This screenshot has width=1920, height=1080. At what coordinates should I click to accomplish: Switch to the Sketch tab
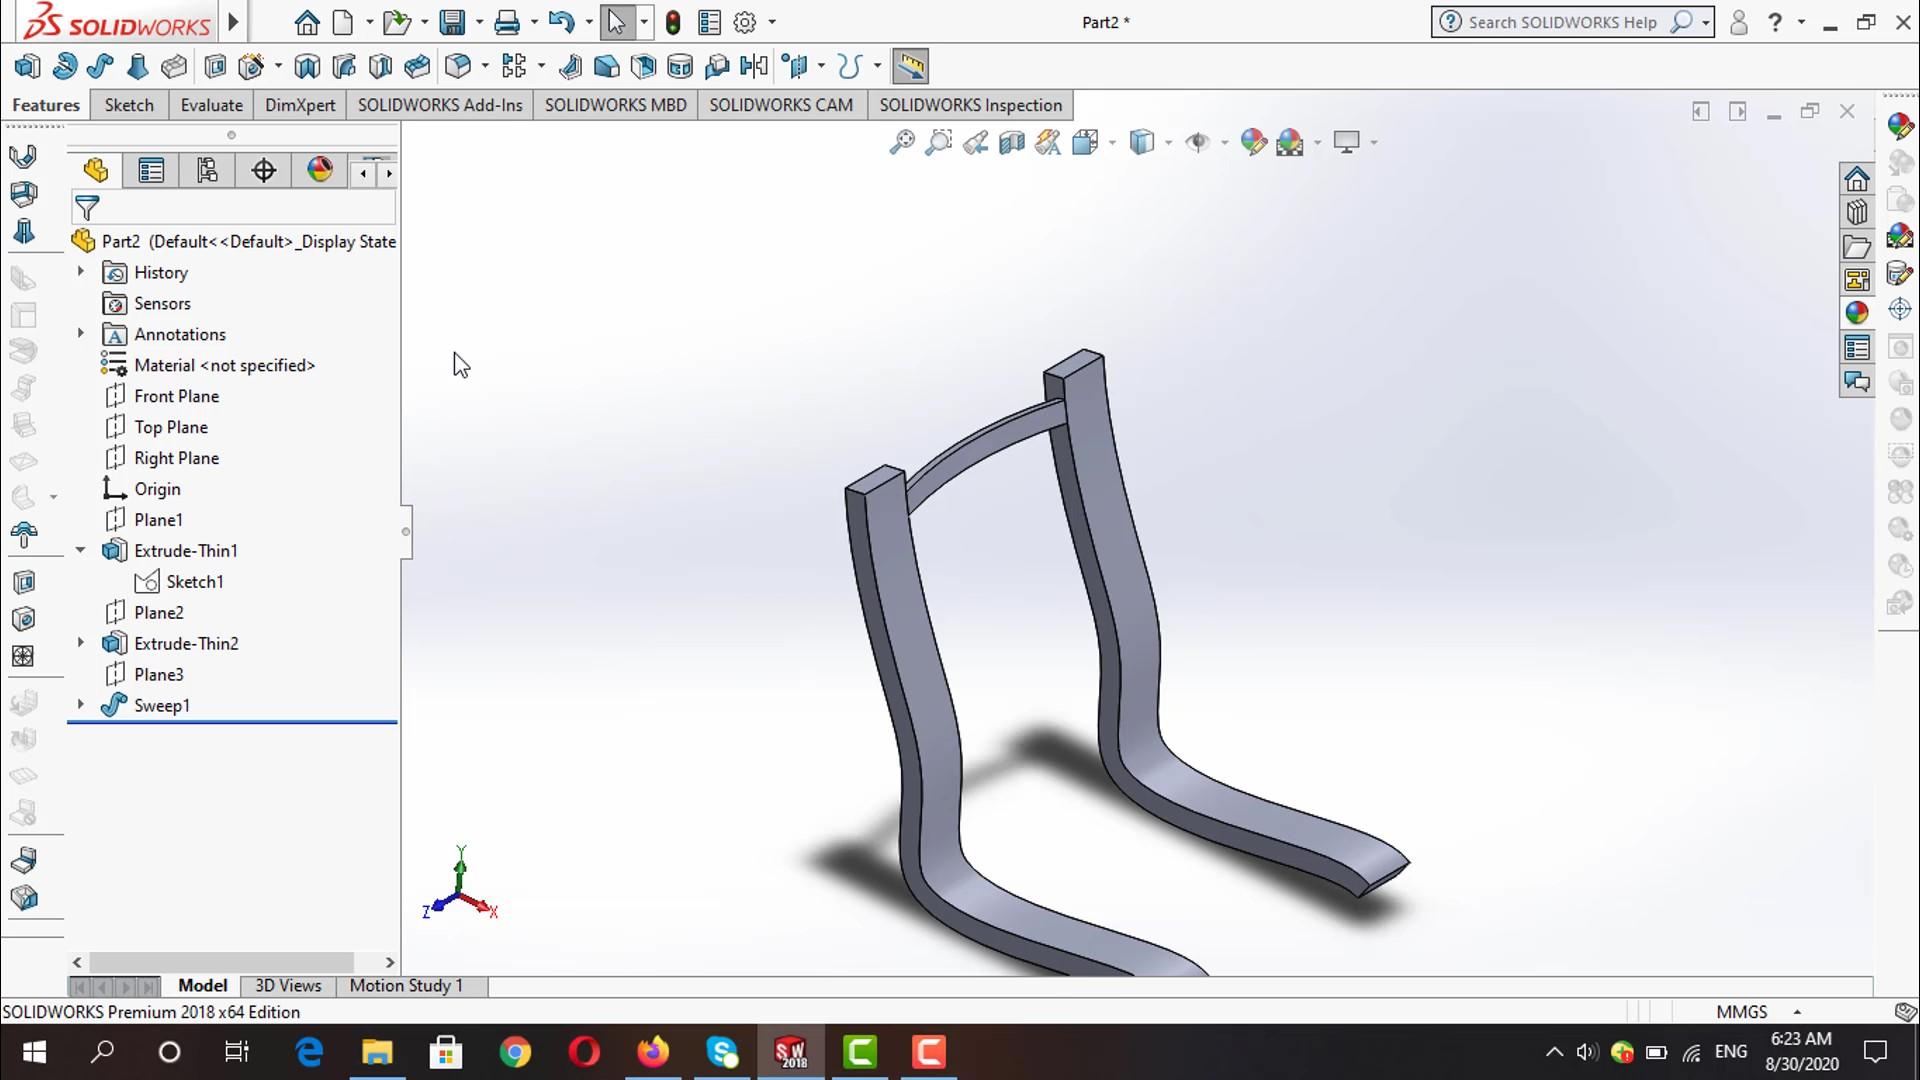pyautogui.click(x=129, y=105)
